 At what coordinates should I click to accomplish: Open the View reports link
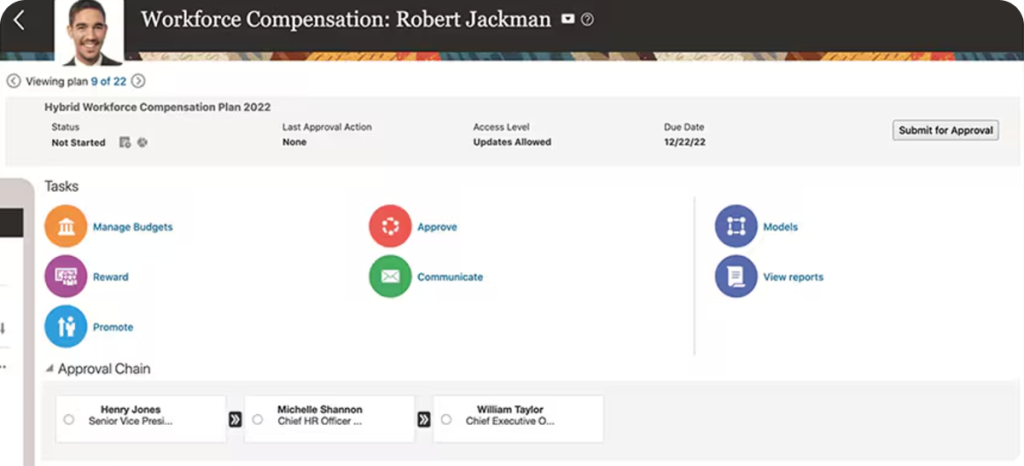(x=793, y=277)
